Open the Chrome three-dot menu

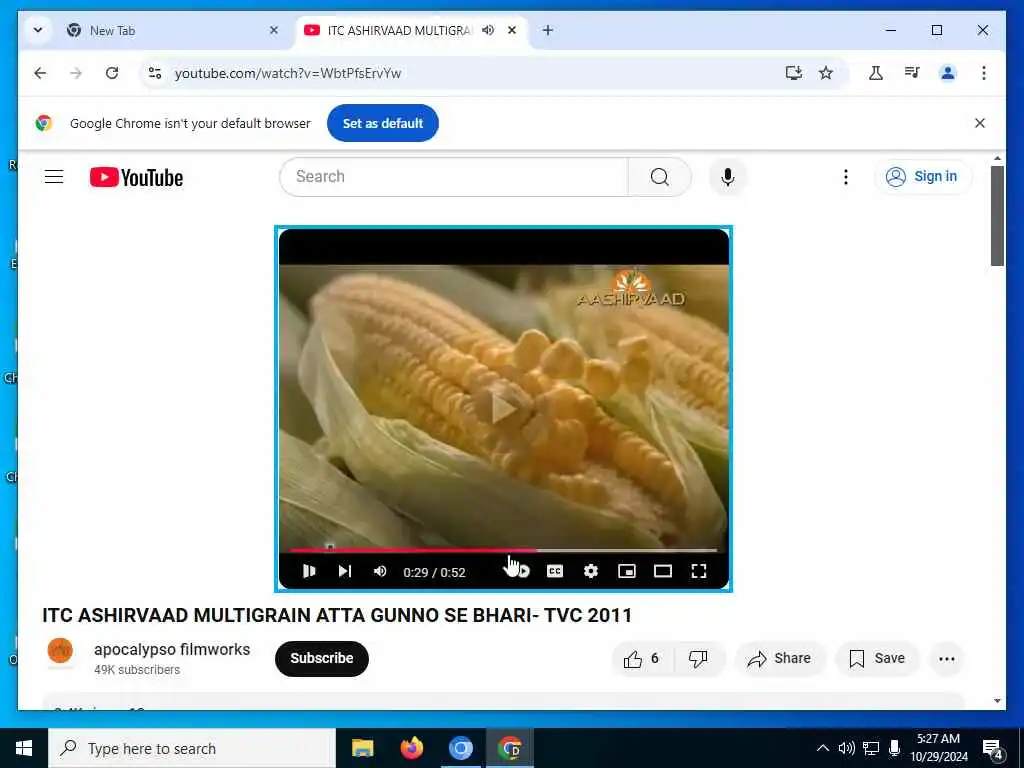984,73
